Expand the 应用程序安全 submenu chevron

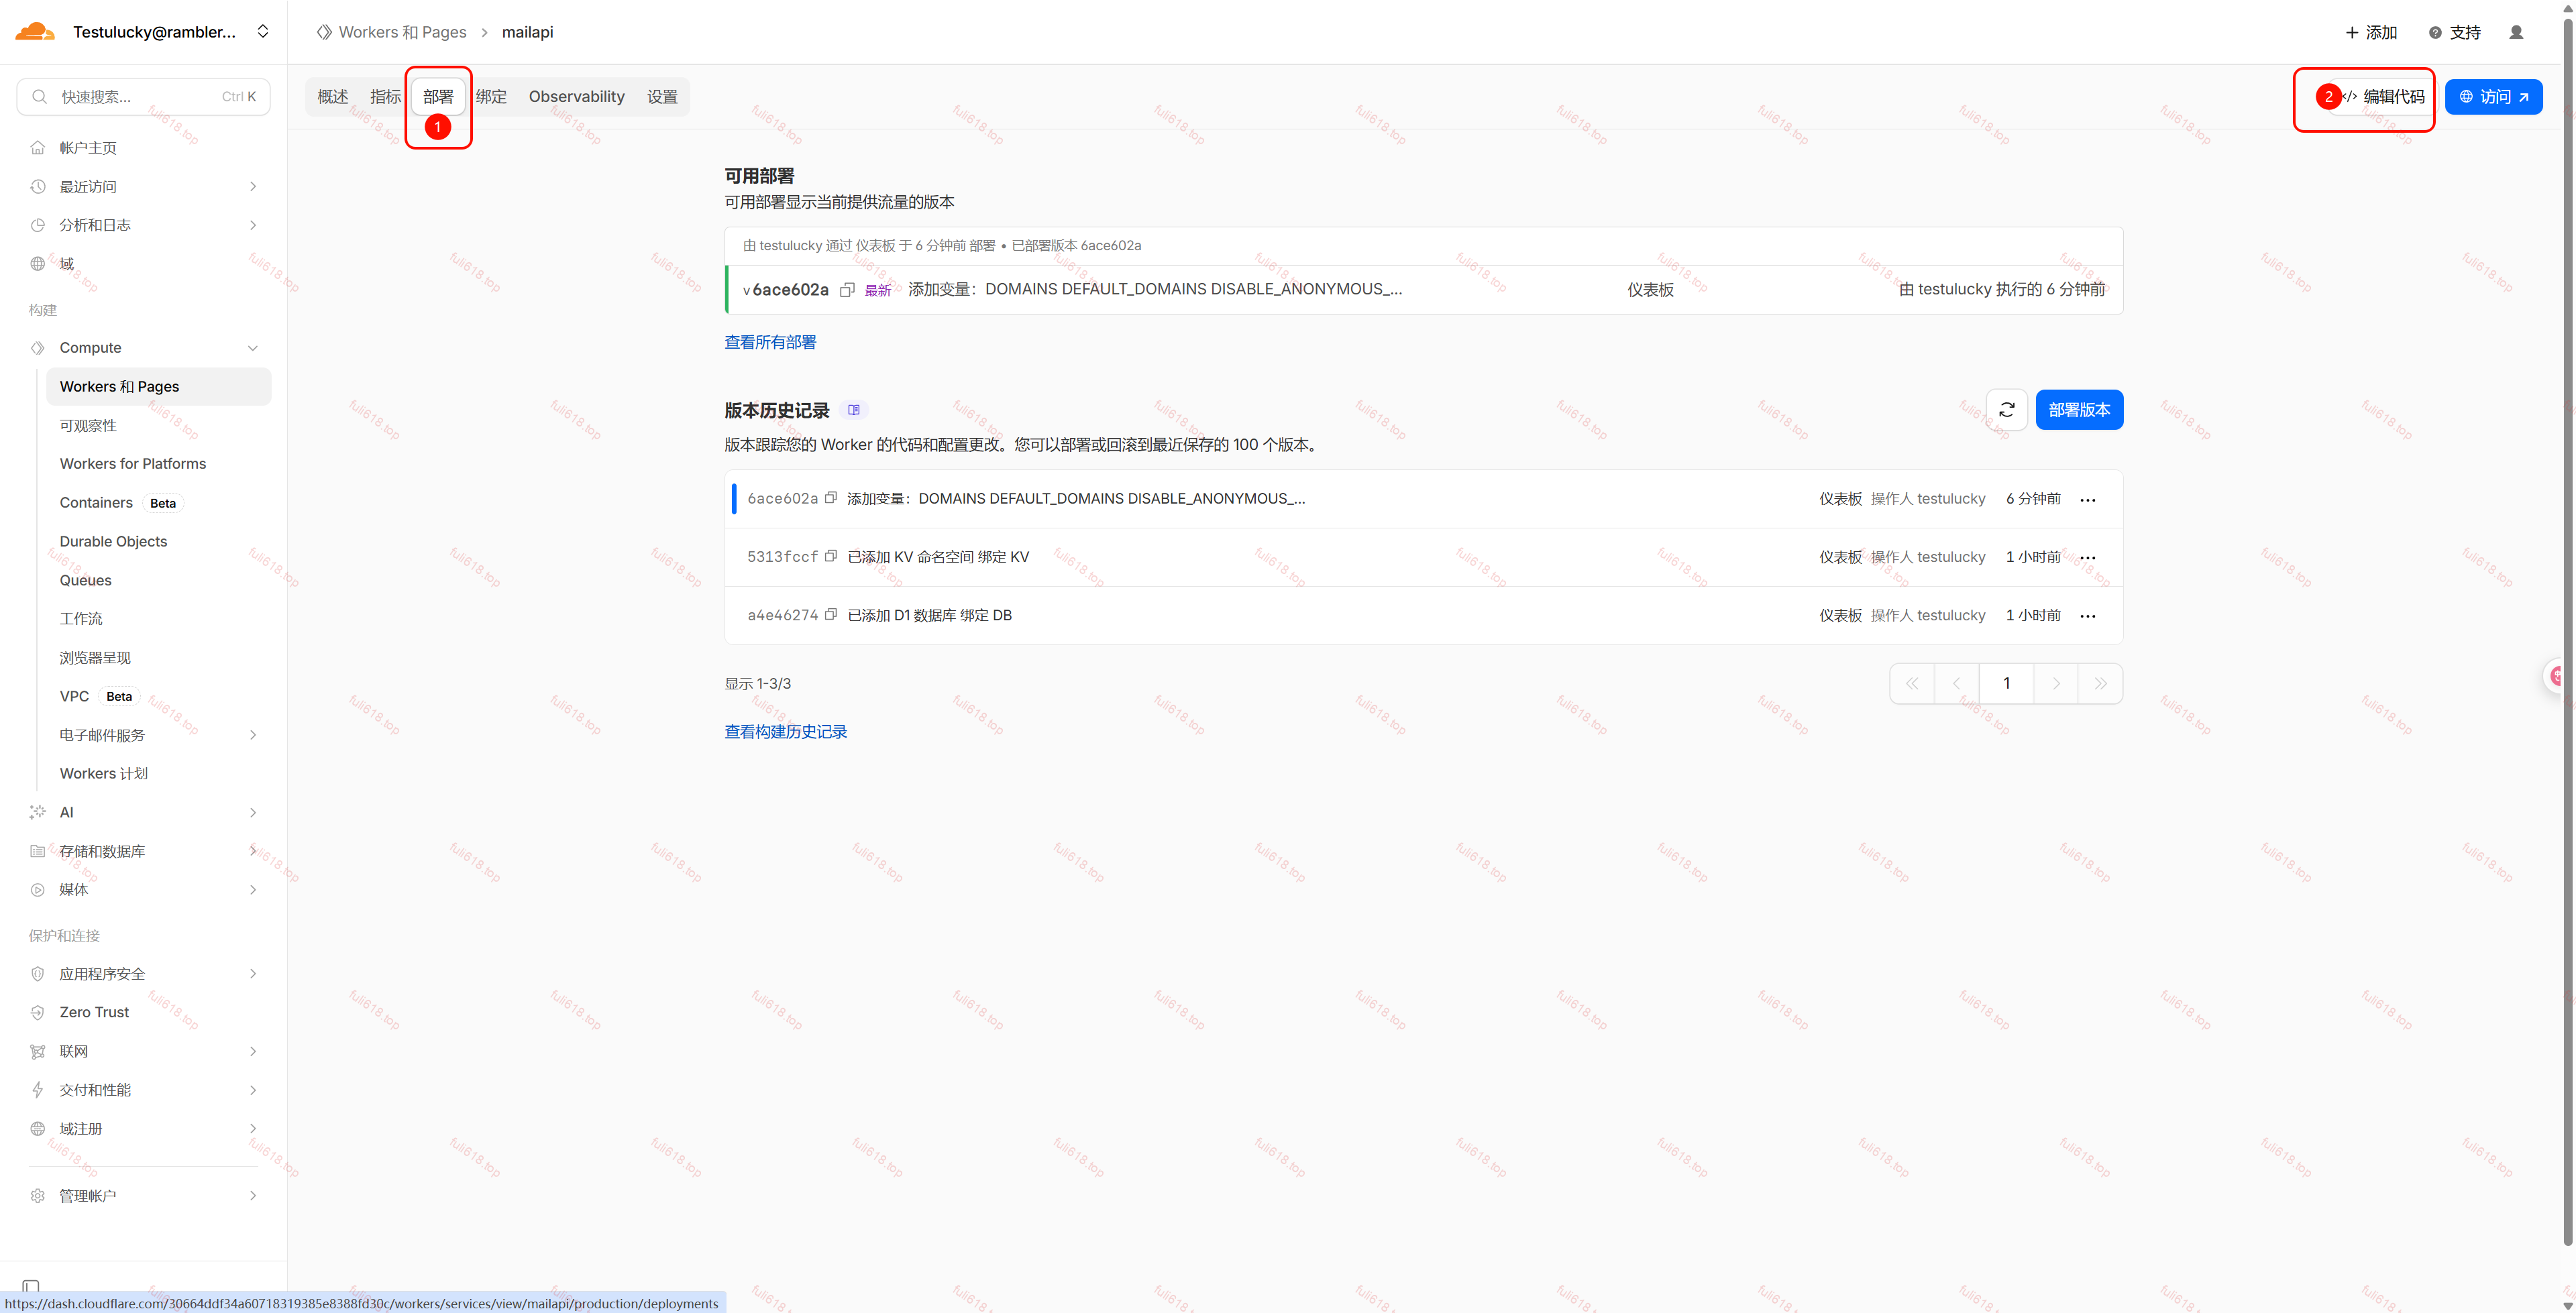(253, 974)
